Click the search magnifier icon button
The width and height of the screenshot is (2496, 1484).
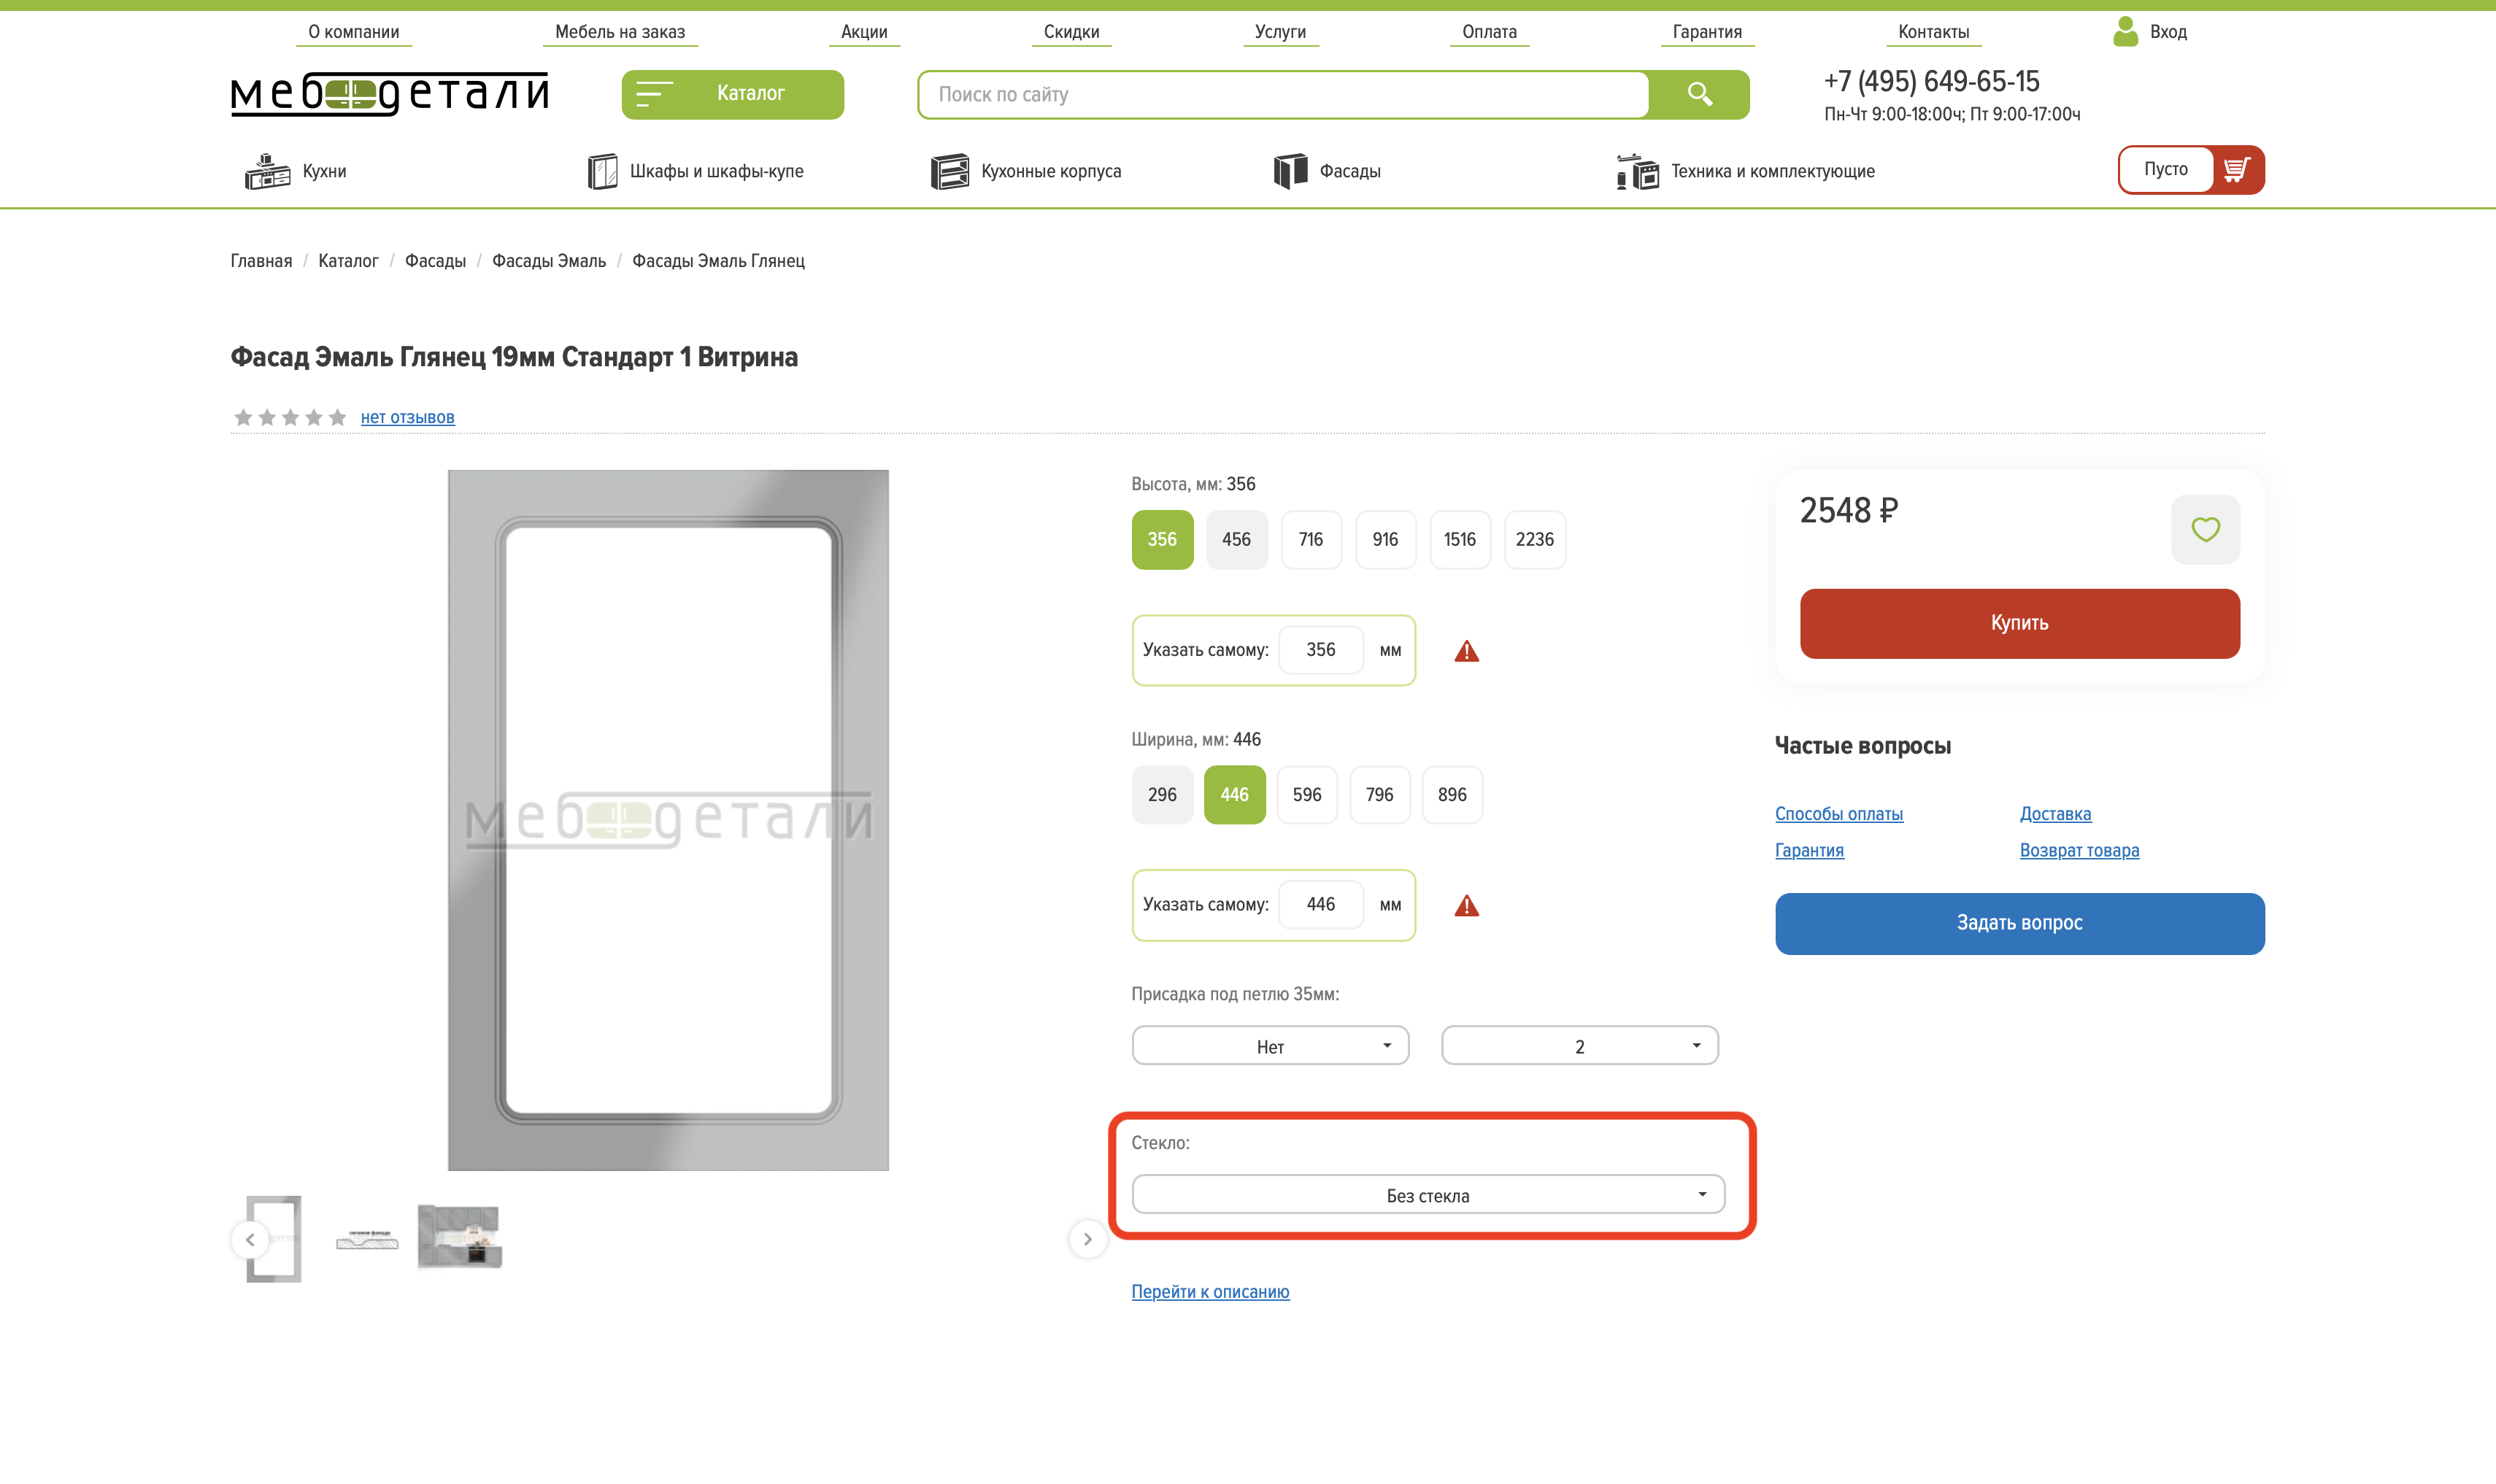pos(1699,94)
